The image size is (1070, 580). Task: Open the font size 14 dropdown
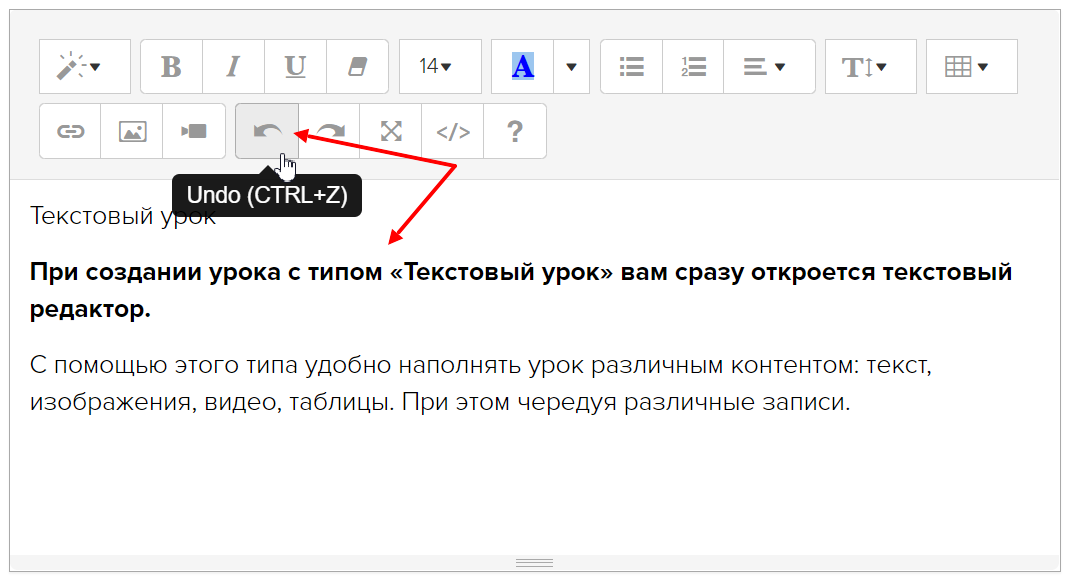pos(439,67)
